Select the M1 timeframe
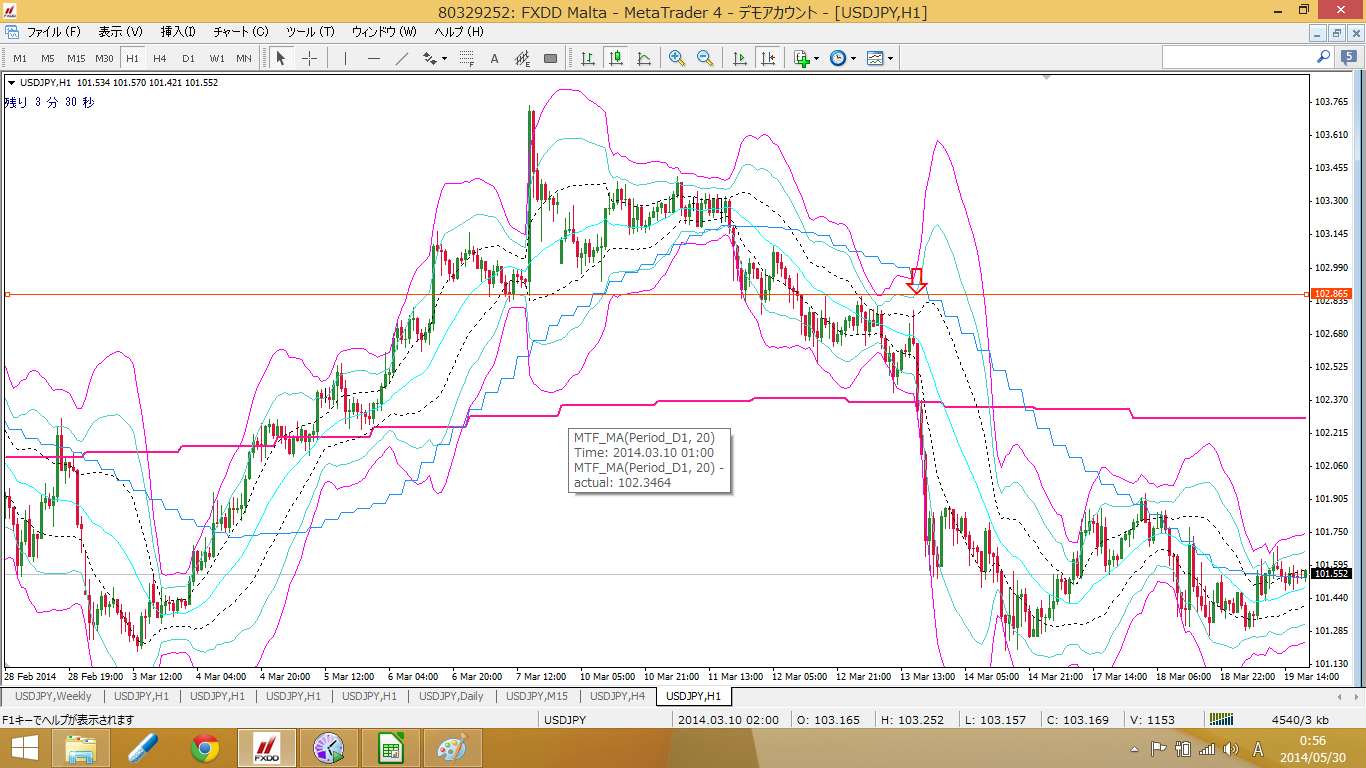1366x768 pixels. 20,58
